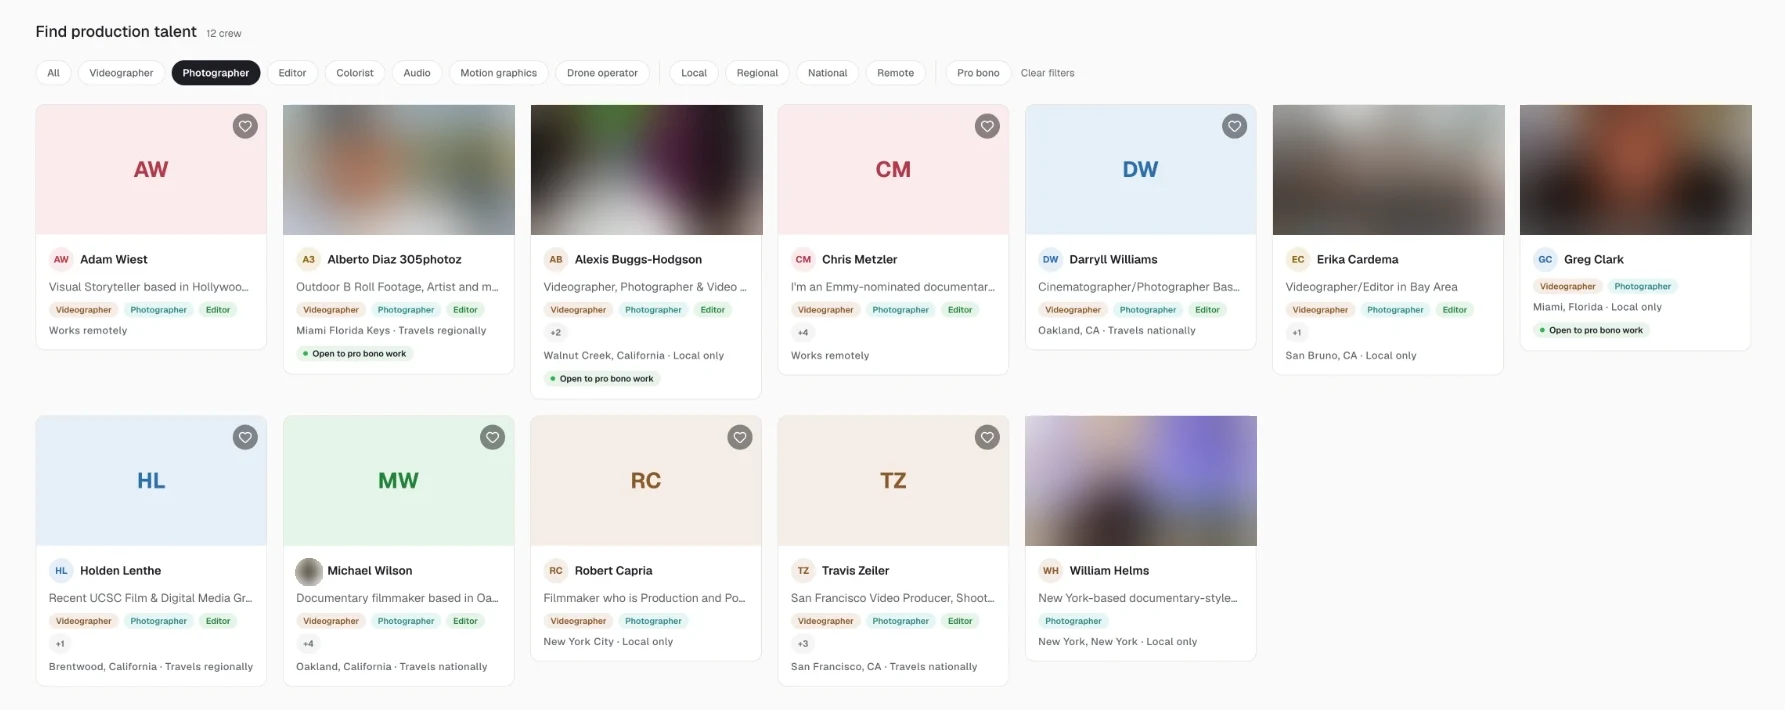The width and height of the screenshot is (1785, 710).
Task: Click Alexis Buggs-Hodgson's cover photo
Action: coord(646,170)
